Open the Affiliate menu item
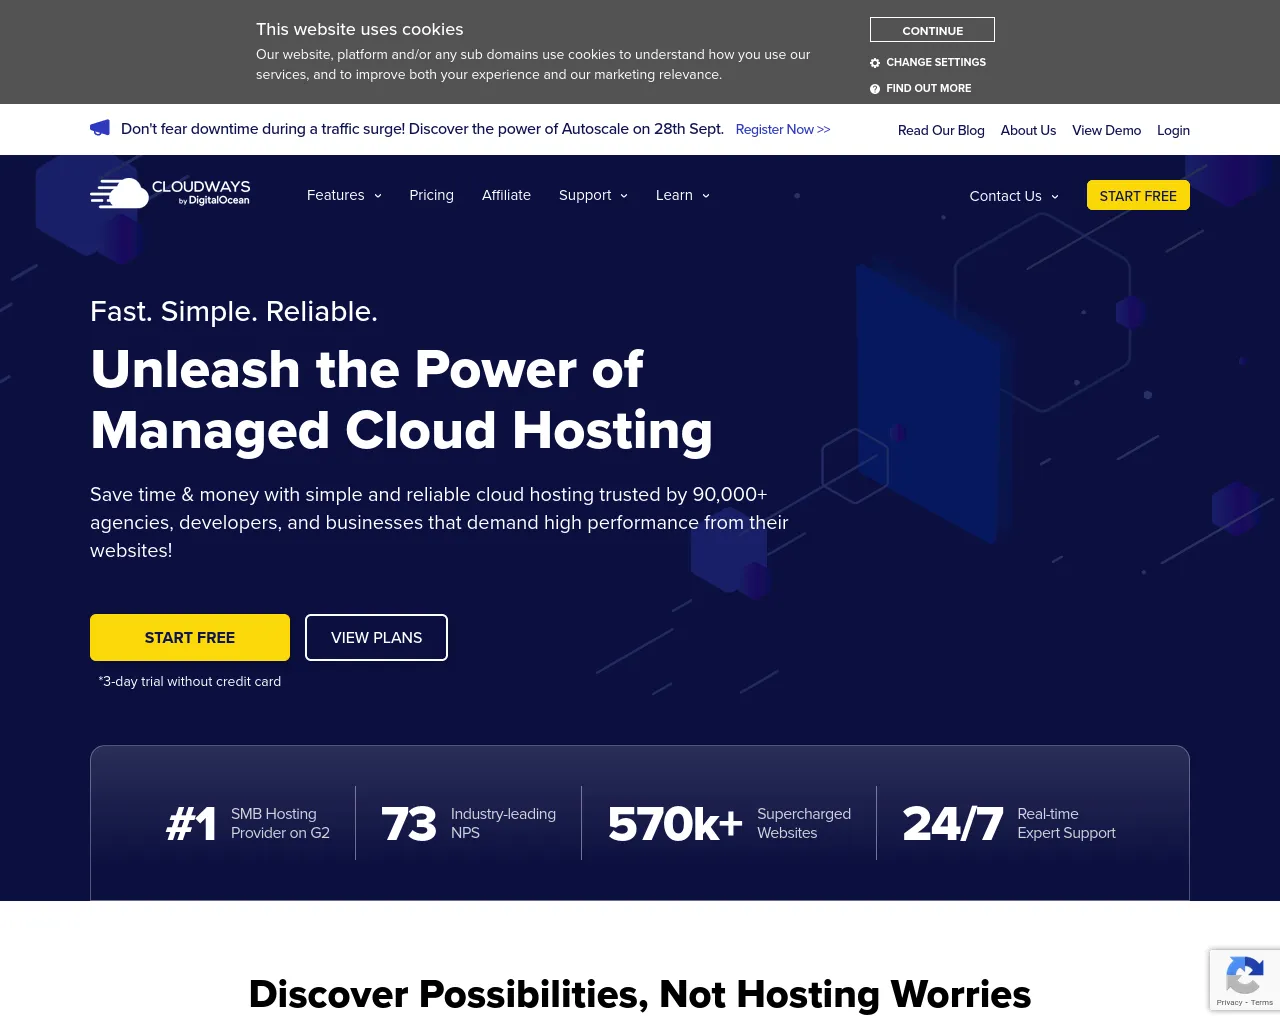 point(506,196)
